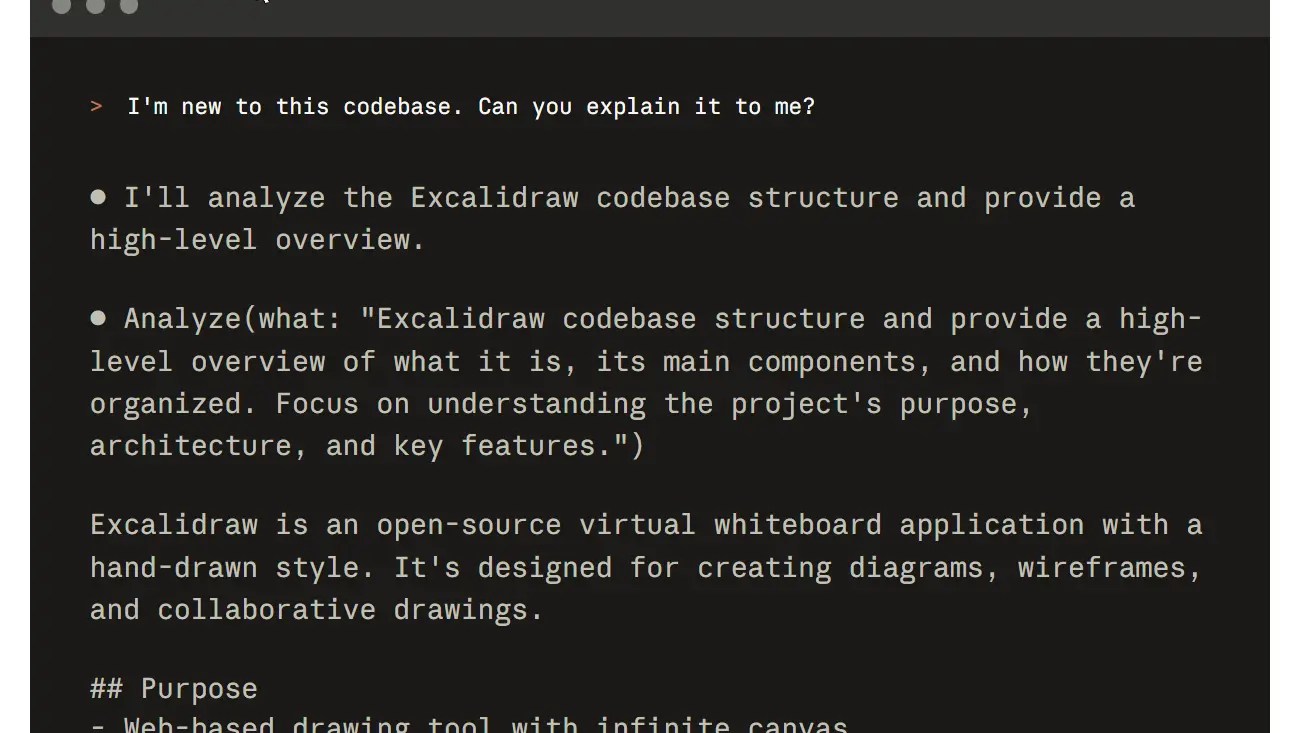This screenshot has height=733, width=1304.
Task: Click the orange prompt caret symbol
Action: tap(96, 107)
